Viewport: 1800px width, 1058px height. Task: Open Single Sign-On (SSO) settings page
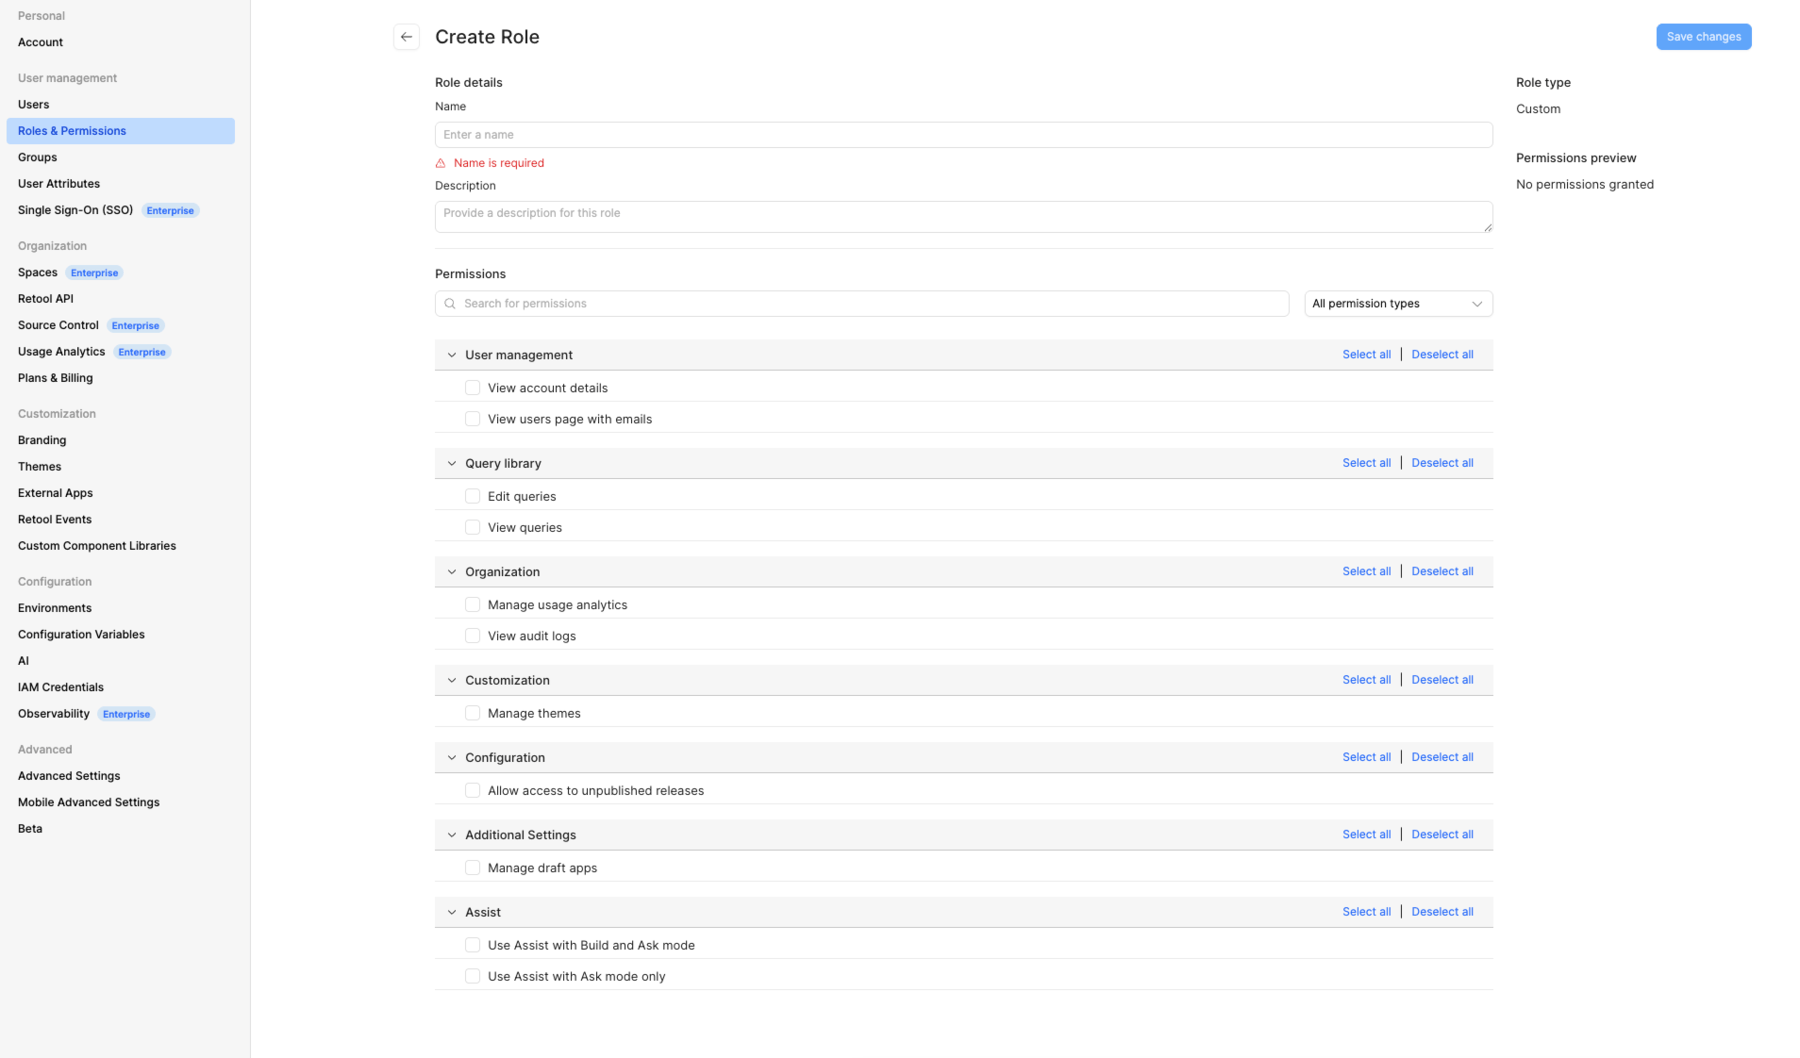pos(75,210)
